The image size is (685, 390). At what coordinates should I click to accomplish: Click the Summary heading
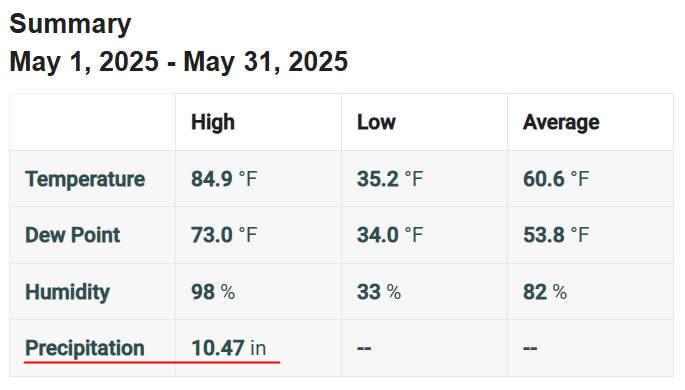(70, 24)
